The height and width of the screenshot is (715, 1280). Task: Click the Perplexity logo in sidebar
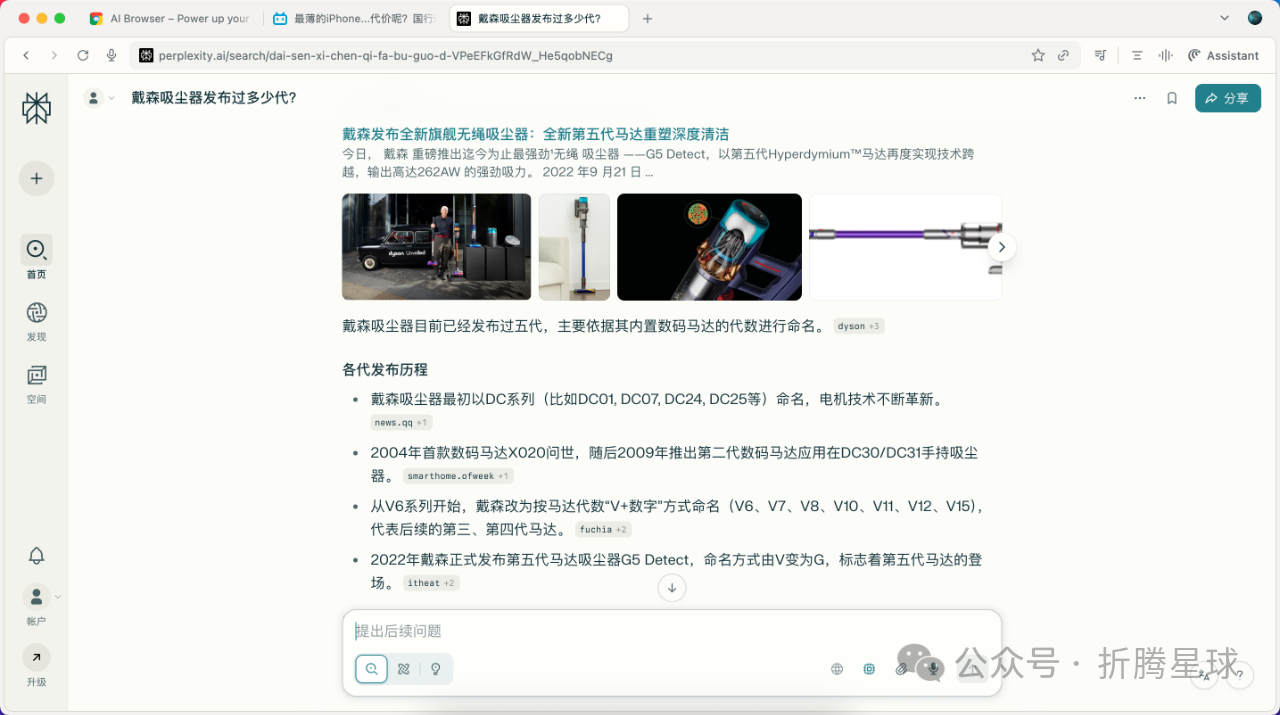[x=36, y=108]
